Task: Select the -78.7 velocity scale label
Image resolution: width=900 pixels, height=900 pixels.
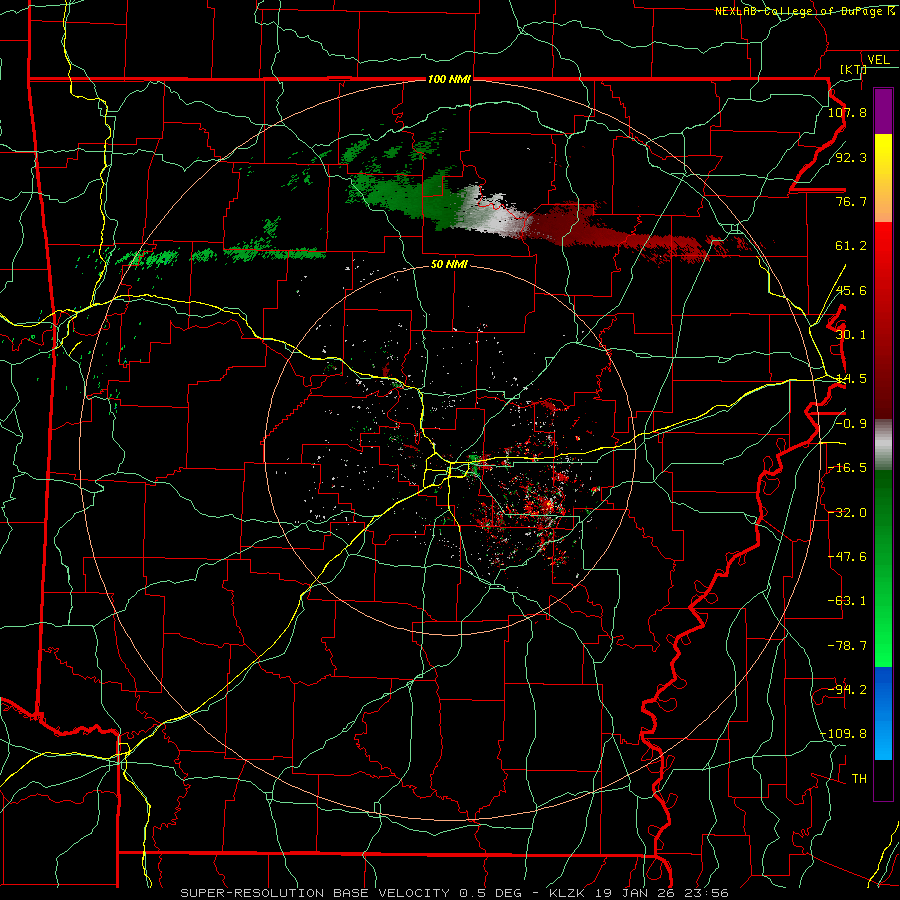Action: tap(847, 646)
